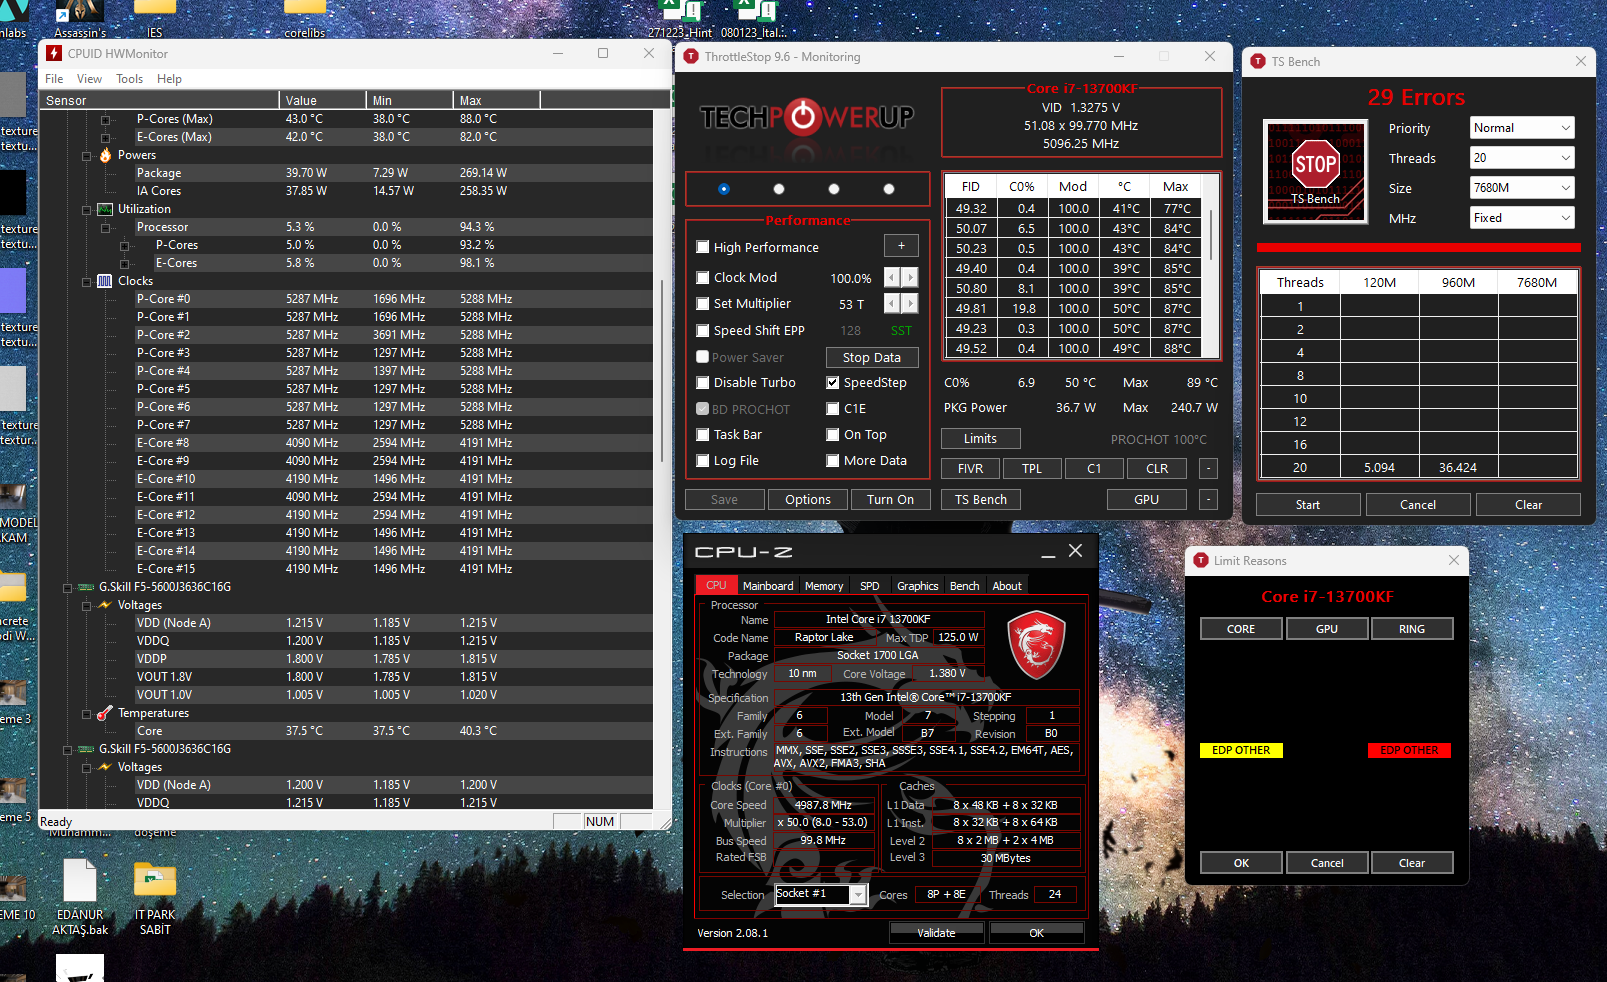
Task: Click the Stop Data button
Action: click(872, 357)
